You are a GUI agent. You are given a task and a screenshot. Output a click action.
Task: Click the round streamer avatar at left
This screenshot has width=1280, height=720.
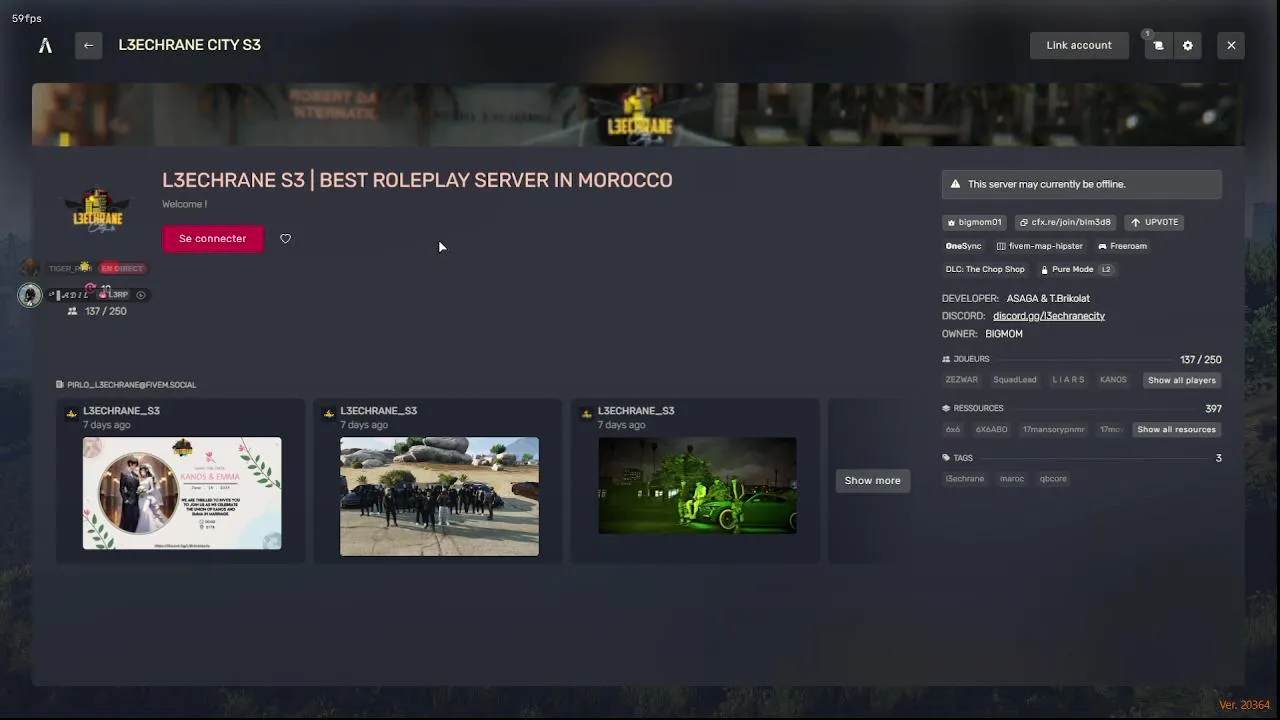point(30,295)
